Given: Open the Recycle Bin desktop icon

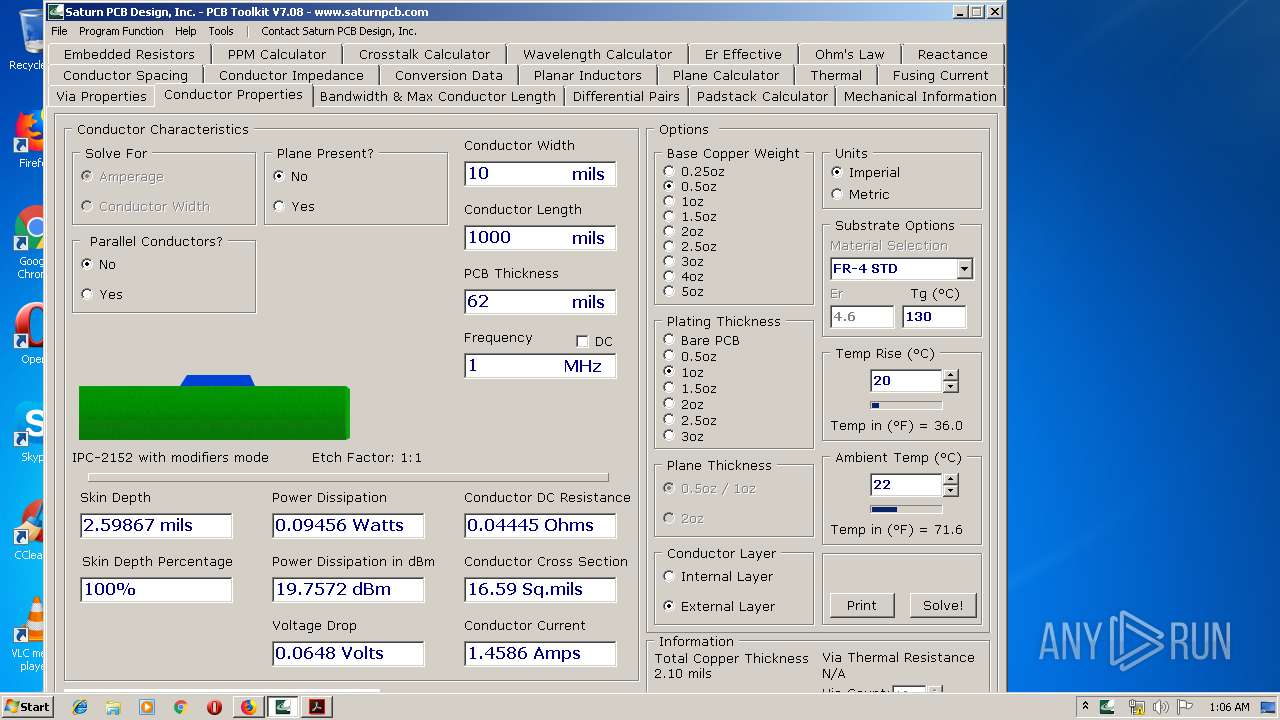Looking at the screenshot, I should coord(27,40).
